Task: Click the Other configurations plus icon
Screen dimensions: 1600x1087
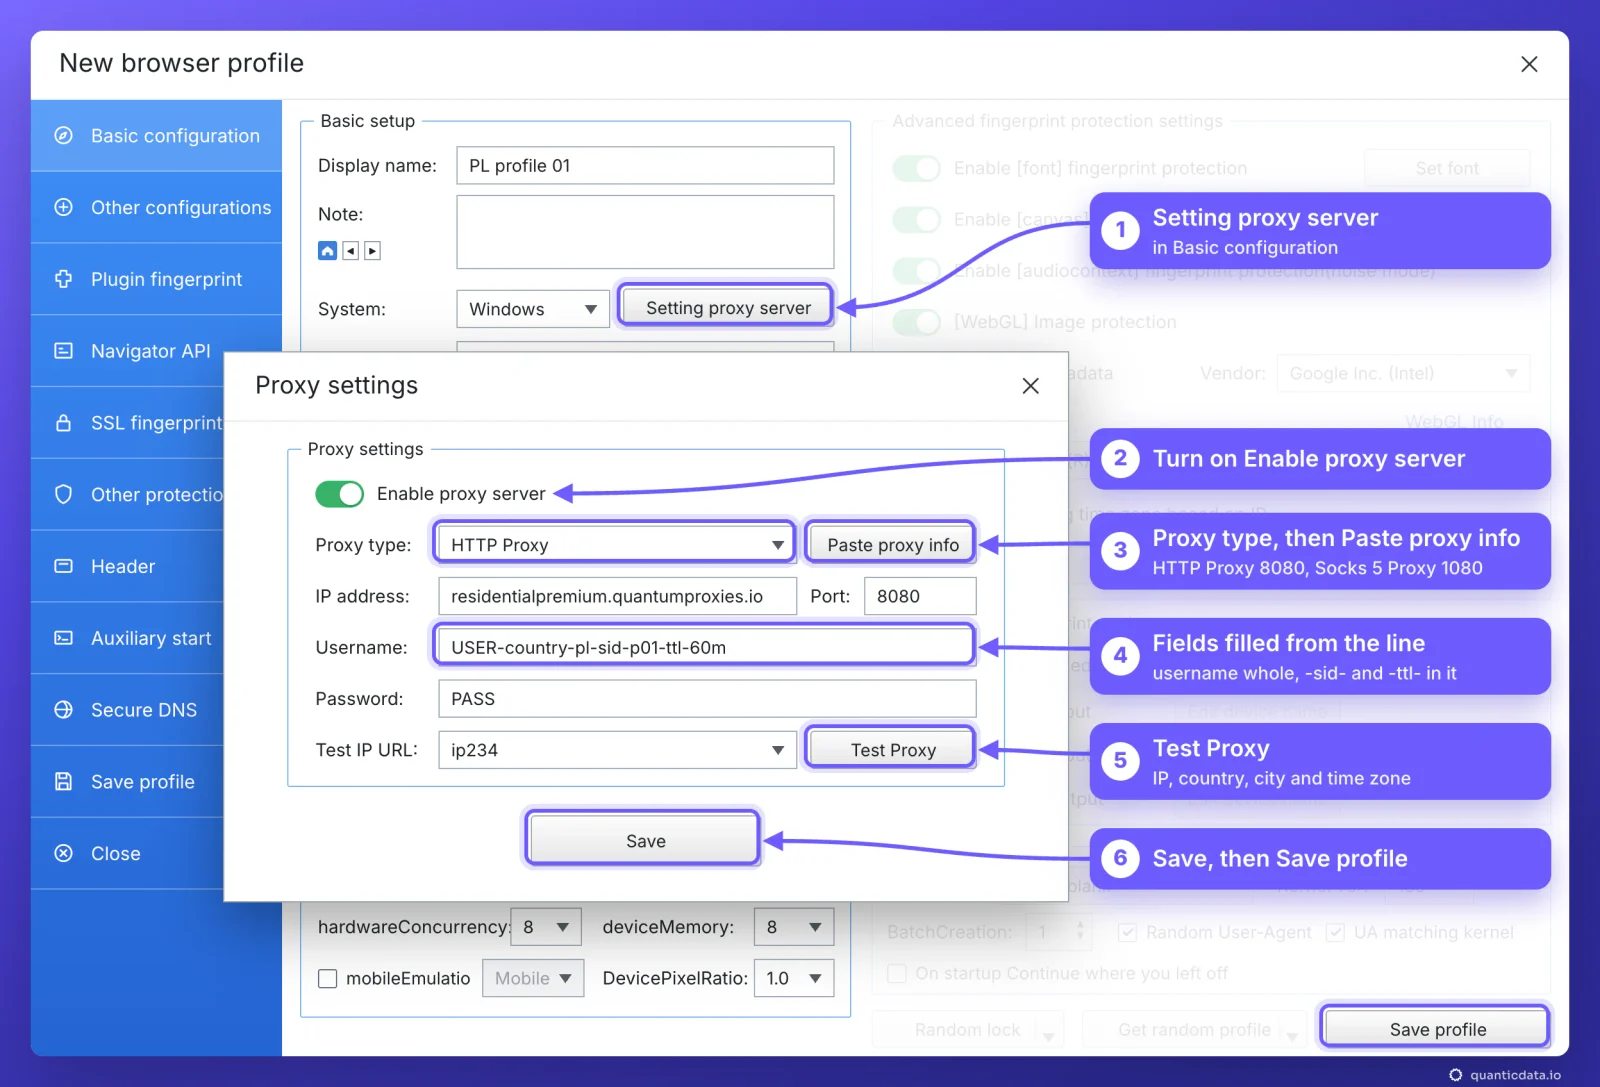Action: 63,207
